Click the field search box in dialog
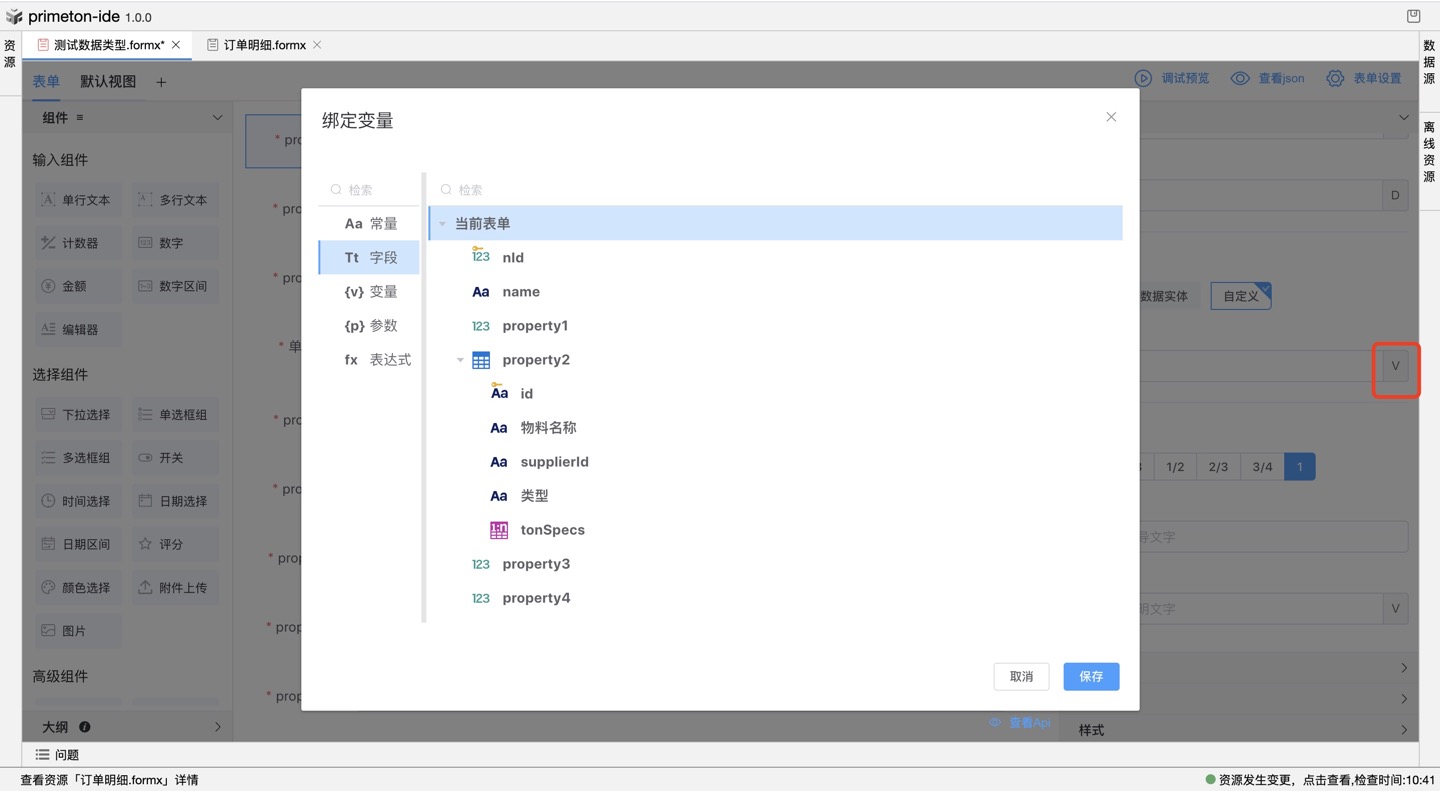Viewport: 1440px width, 791px height. coord(780,190)
